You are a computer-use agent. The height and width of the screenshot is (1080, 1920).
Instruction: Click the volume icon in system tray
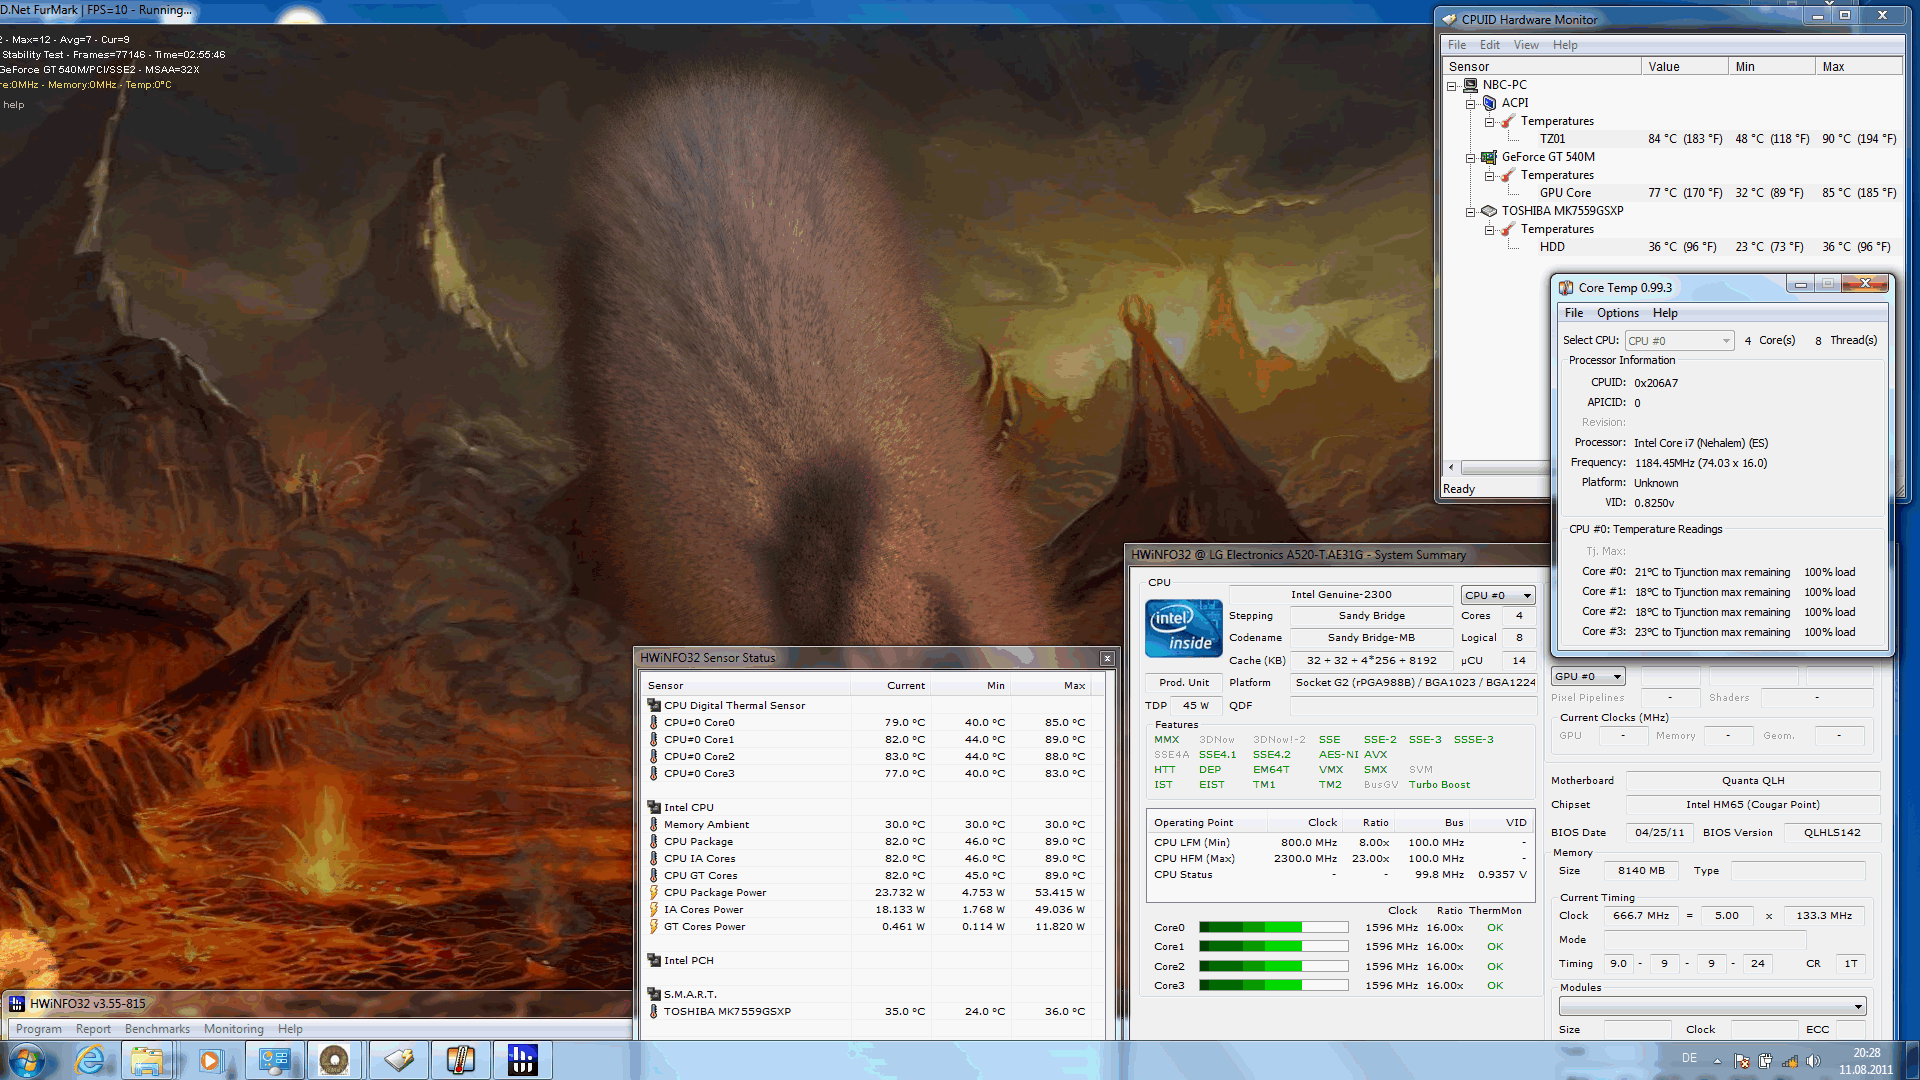click(x=1813, y=1061)
